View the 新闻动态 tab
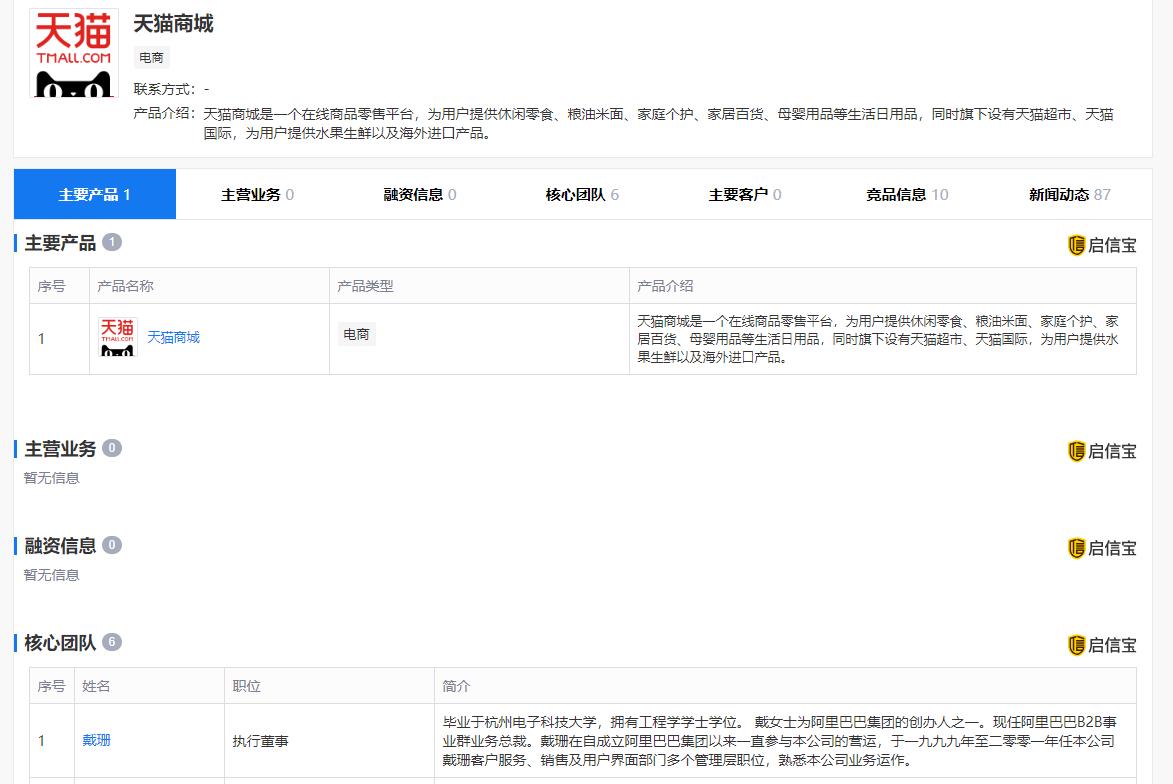1173x784 pixels. [1070, 195]
